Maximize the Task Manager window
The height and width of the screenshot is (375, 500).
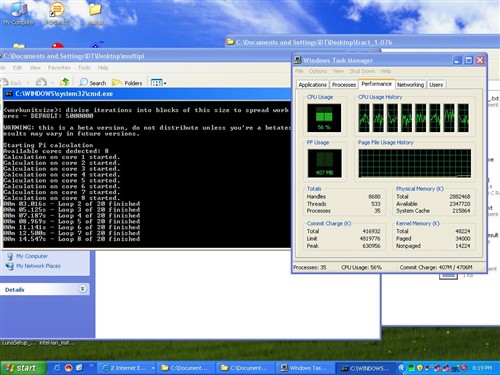coord(469,60)
